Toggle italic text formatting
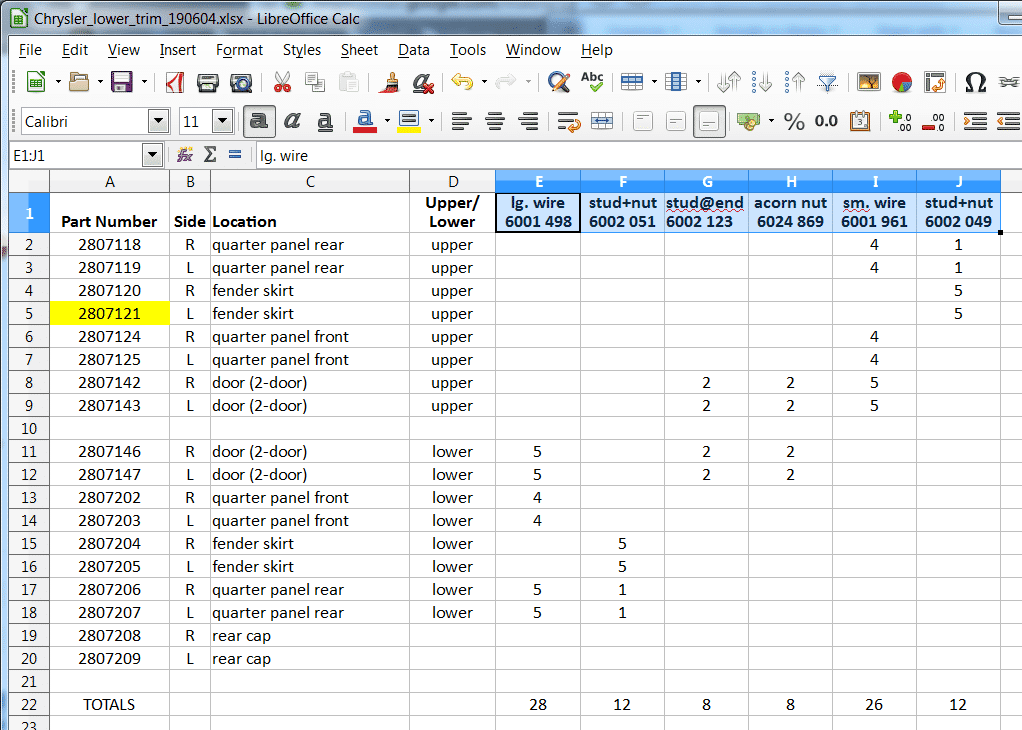This screenshot has height=730, width=1022. tap(292, 122)
